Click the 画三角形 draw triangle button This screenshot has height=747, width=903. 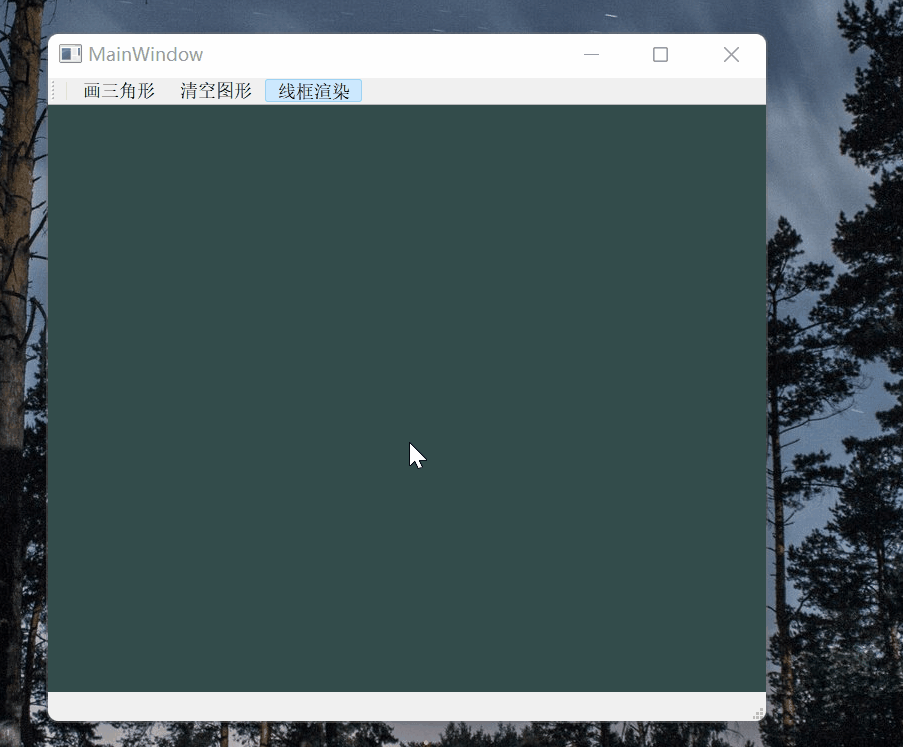[119, 90]
